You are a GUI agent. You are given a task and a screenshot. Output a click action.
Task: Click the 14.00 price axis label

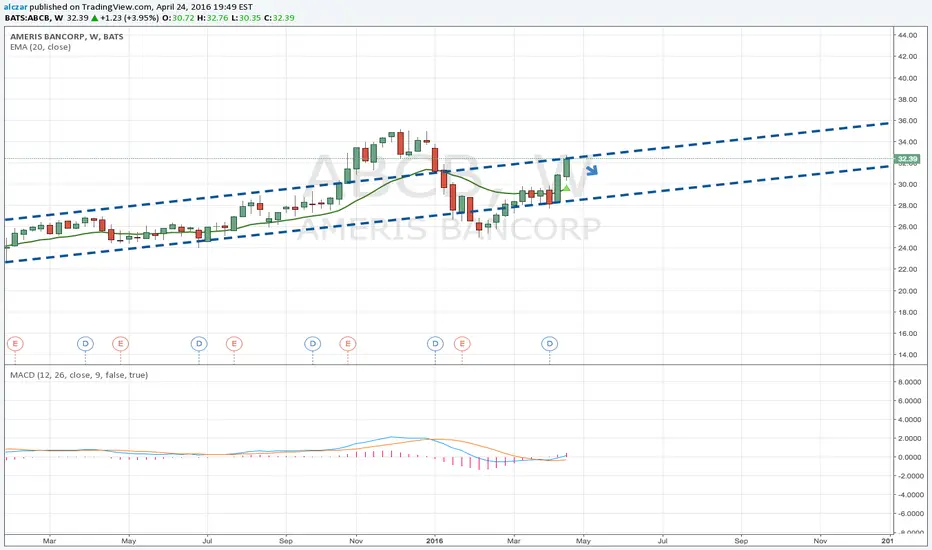907,354
